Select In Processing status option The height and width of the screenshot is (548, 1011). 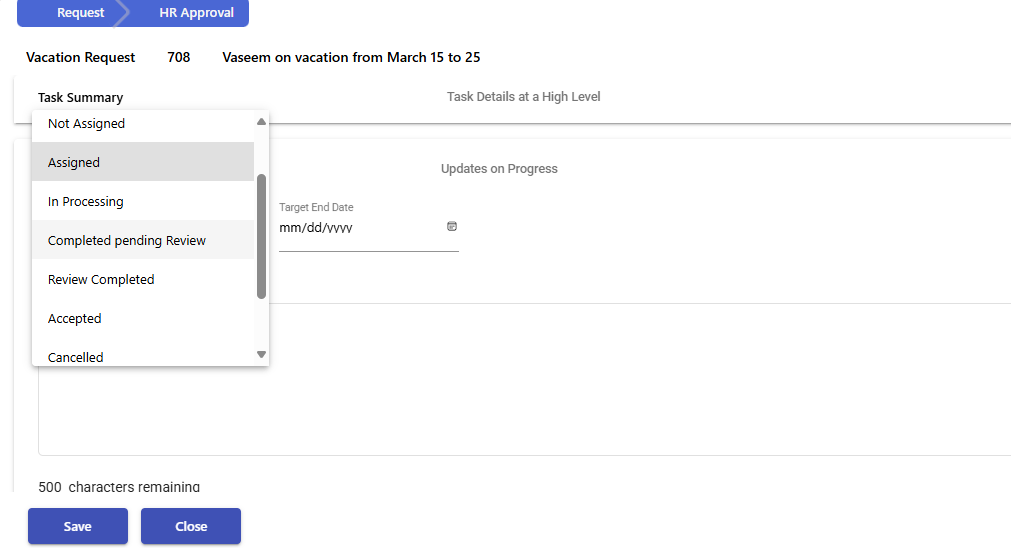(x=143, y=201)
